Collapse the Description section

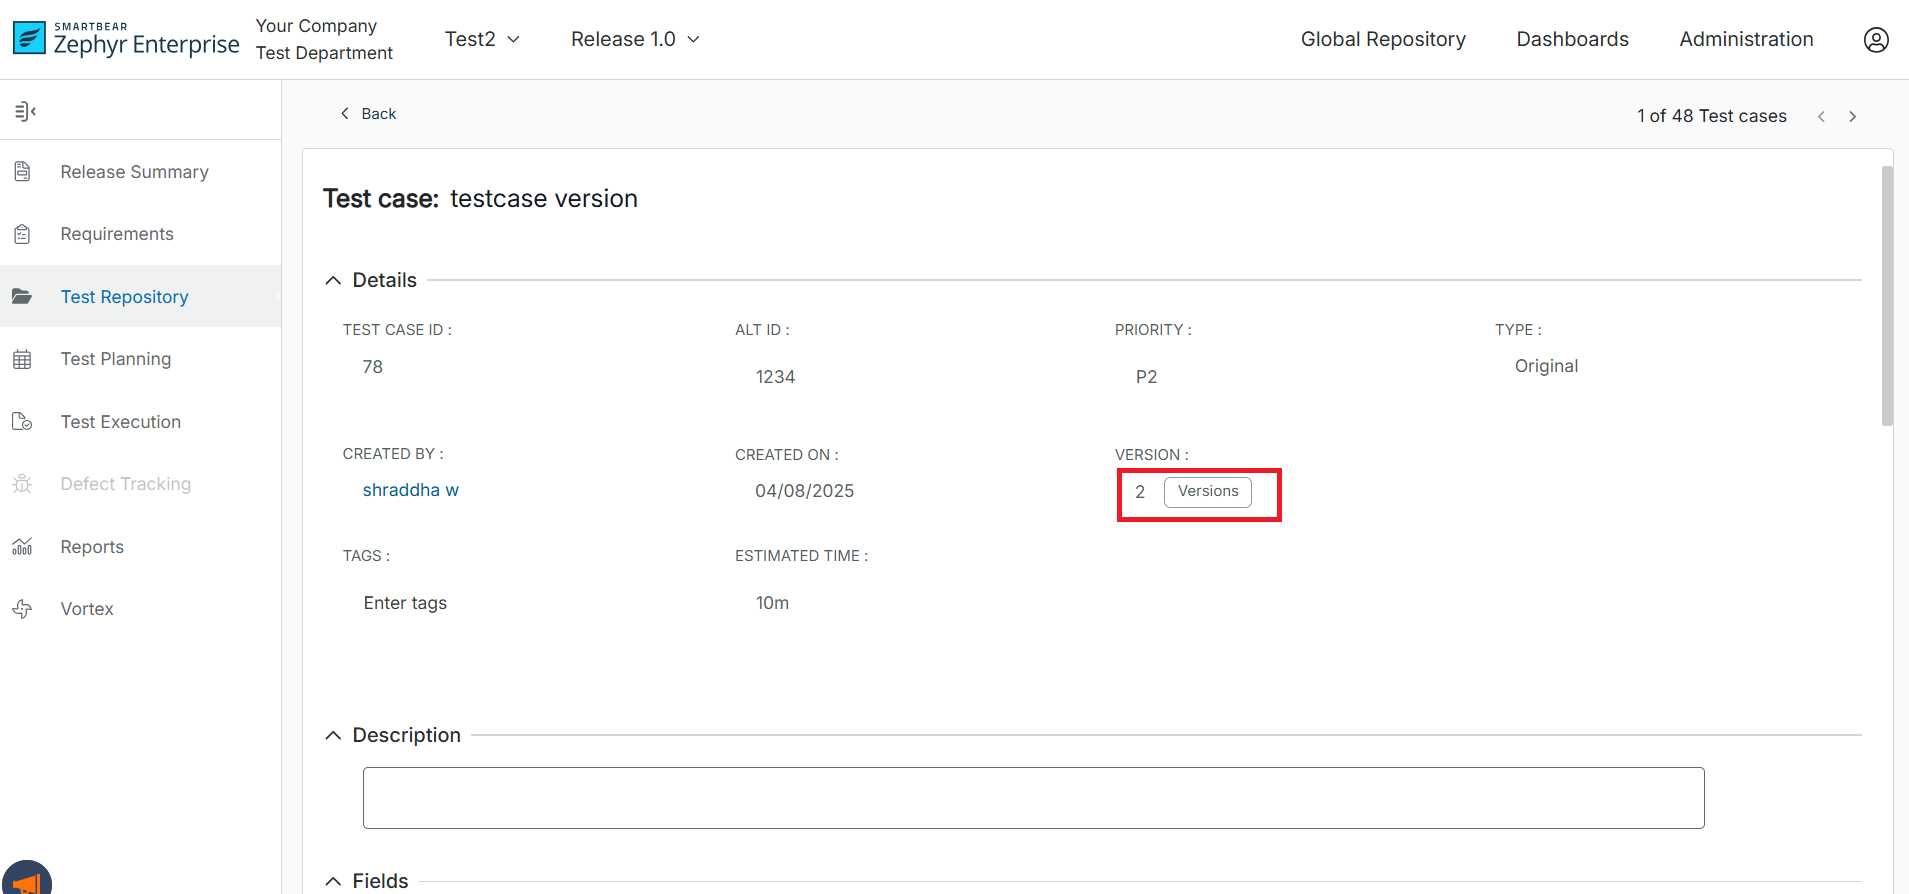click(x=333, y=736)
